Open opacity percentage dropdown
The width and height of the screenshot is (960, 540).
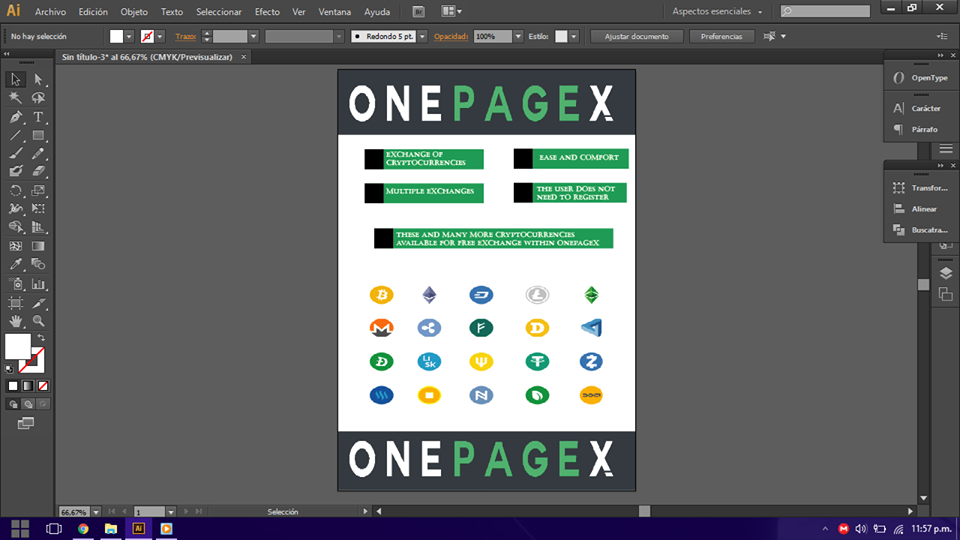click(x=518, y=37)
